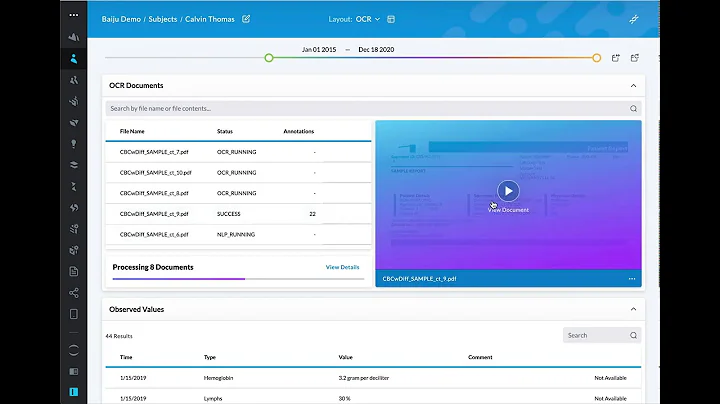Image resolution: width=720 pixels, height=404 pixels.
Task: Click the share nodes sidebar icon
Action: point(73,292)
